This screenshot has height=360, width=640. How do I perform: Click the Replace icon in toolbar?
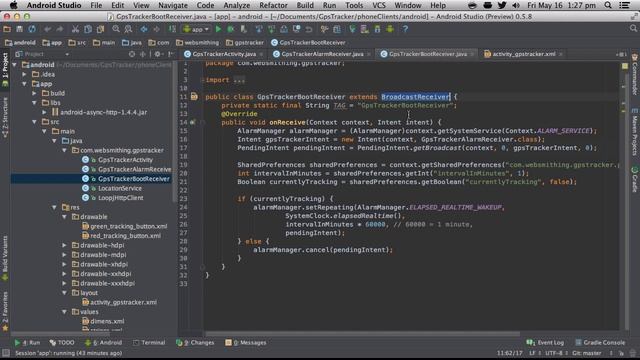tap(128, 29)
